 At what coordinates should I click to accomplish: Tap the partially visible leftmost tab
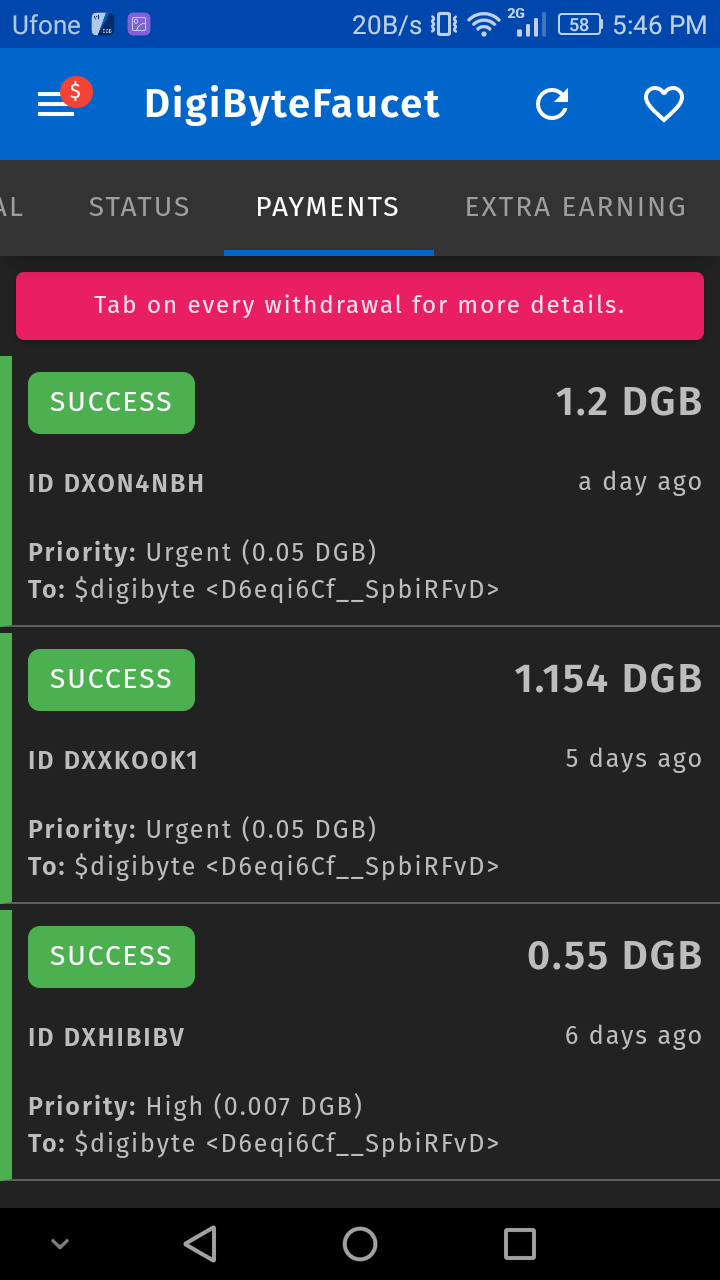(11, 207)
